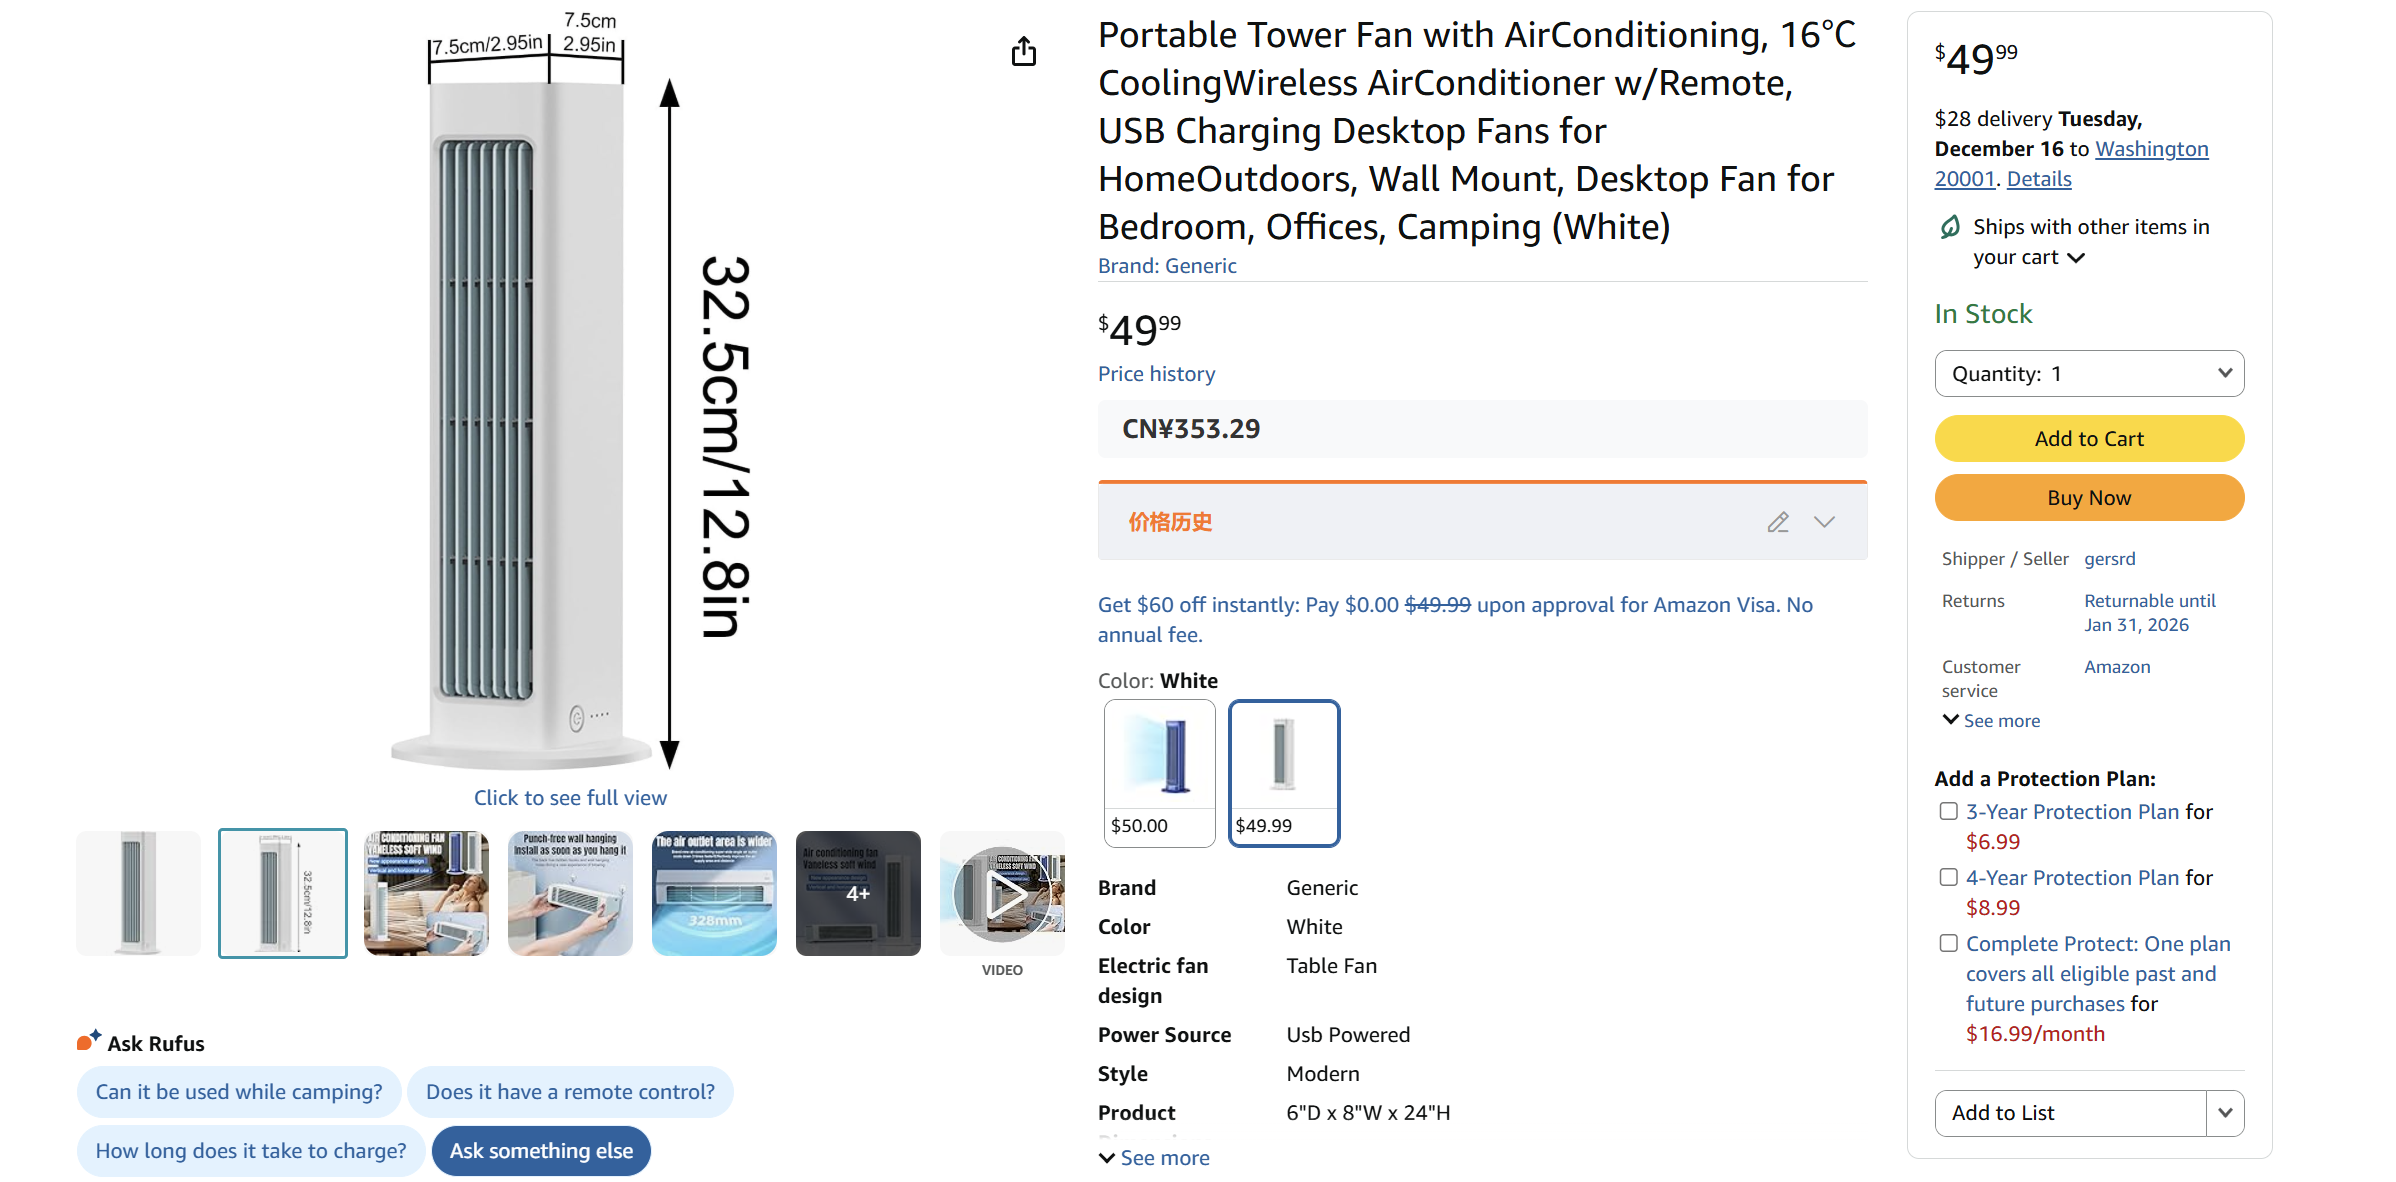2396x1182 pixels.
Task: Click the green leaf icon near shipping info
Action: 1949,227
